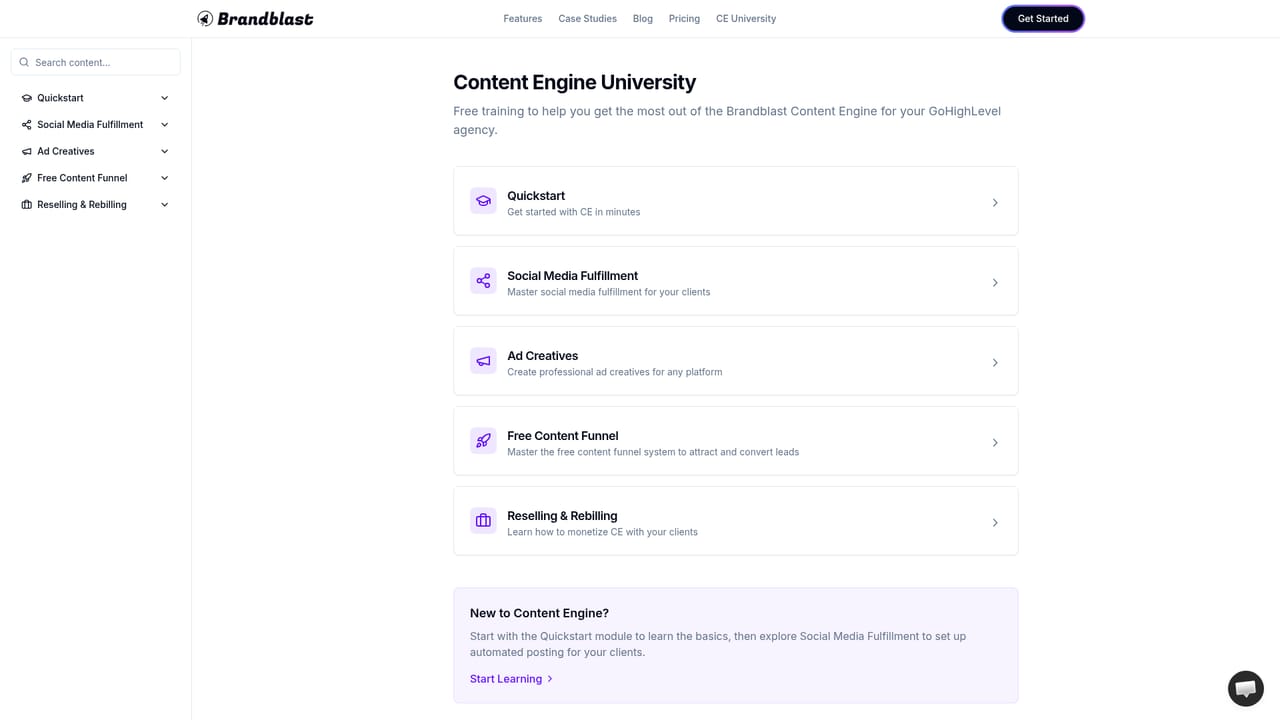Click the 'New to Content Engine?' heading

coord(539,613)
